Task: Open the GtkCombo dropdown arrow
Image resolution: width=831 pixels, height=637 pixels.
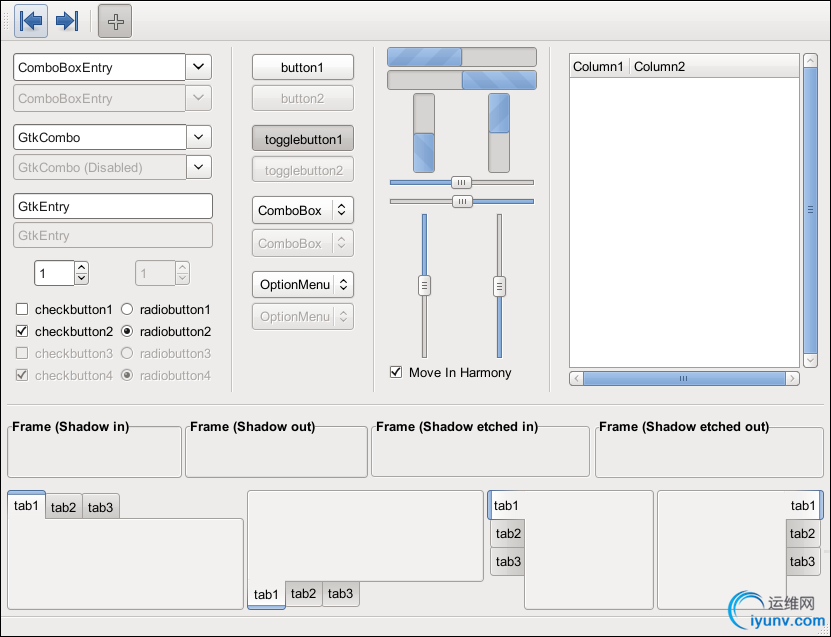Action: coord(199,137)
